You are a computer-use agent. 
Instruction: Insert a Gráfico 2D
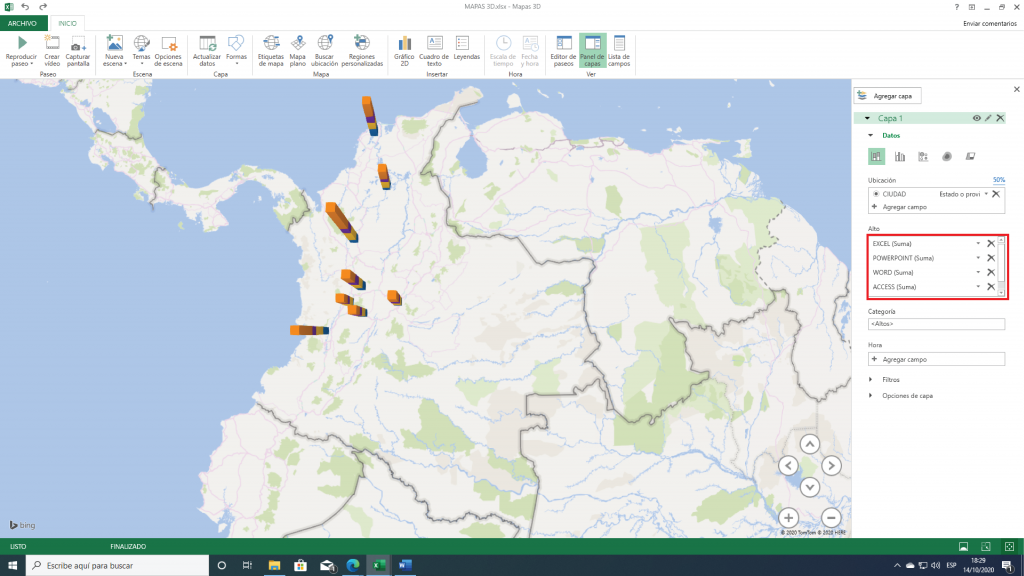pos(404,51)
